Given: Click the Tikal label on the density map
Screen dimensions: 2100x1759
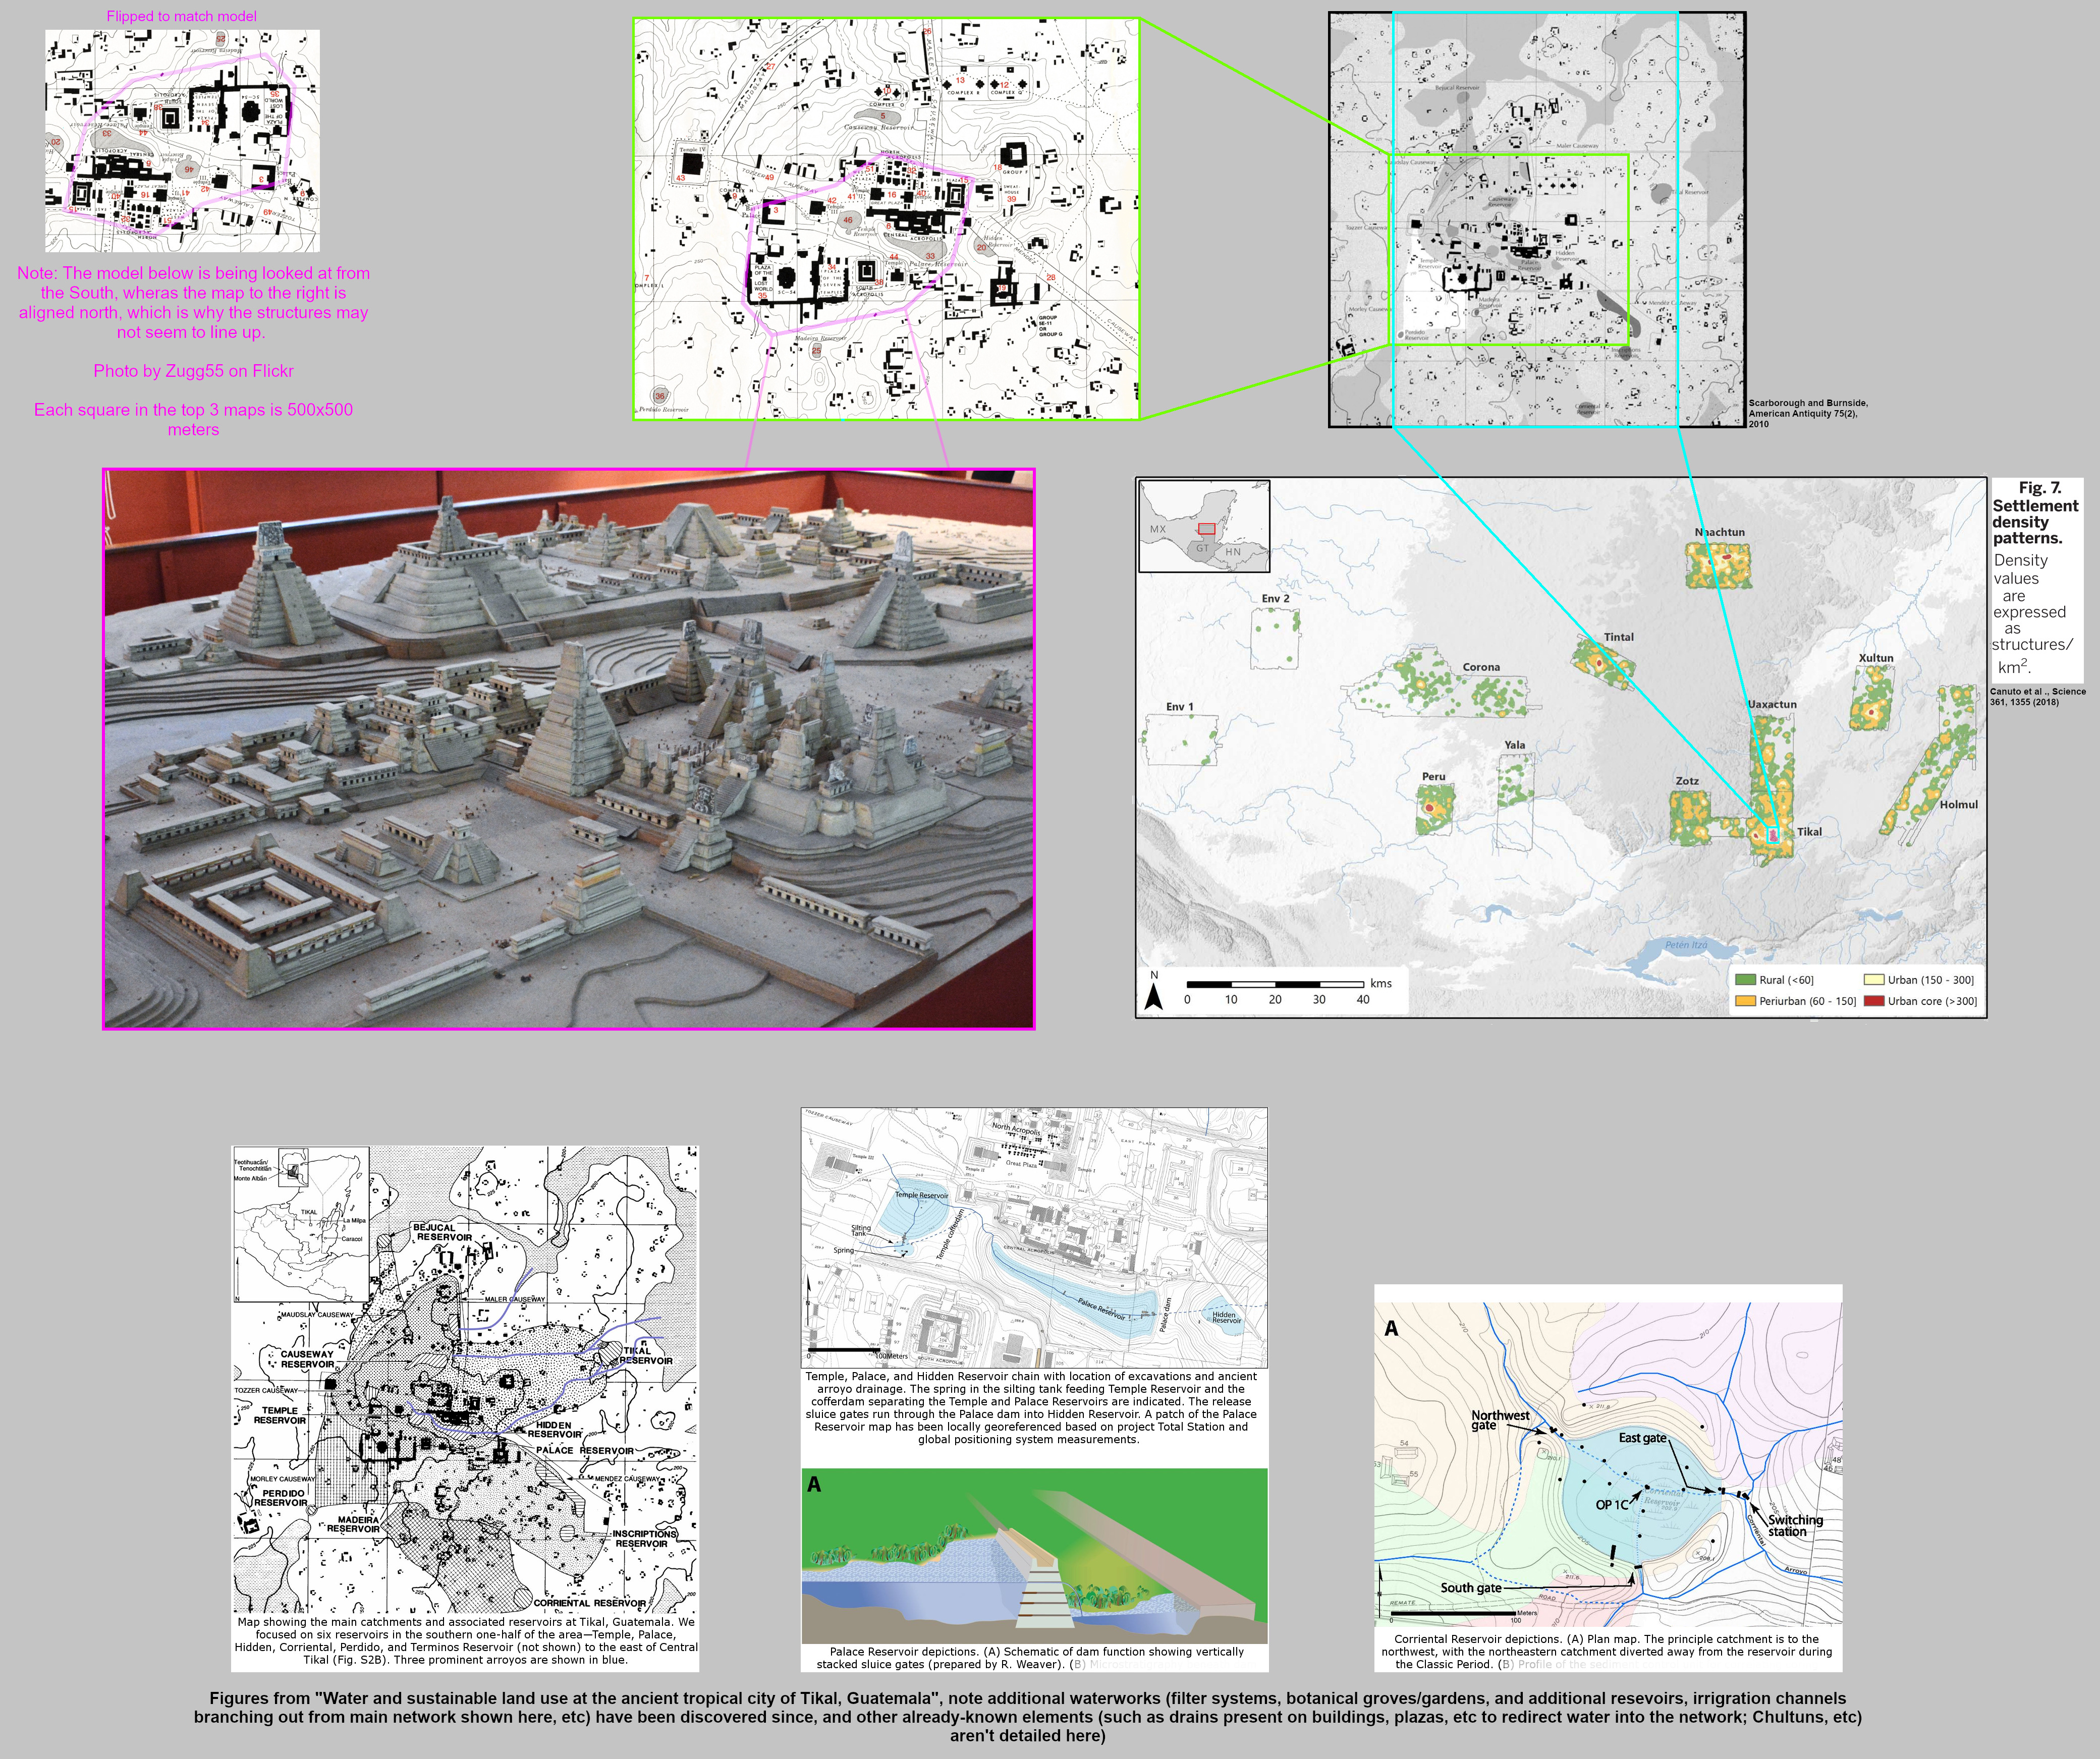Looking at the screenshot, I should [1809, 831].
